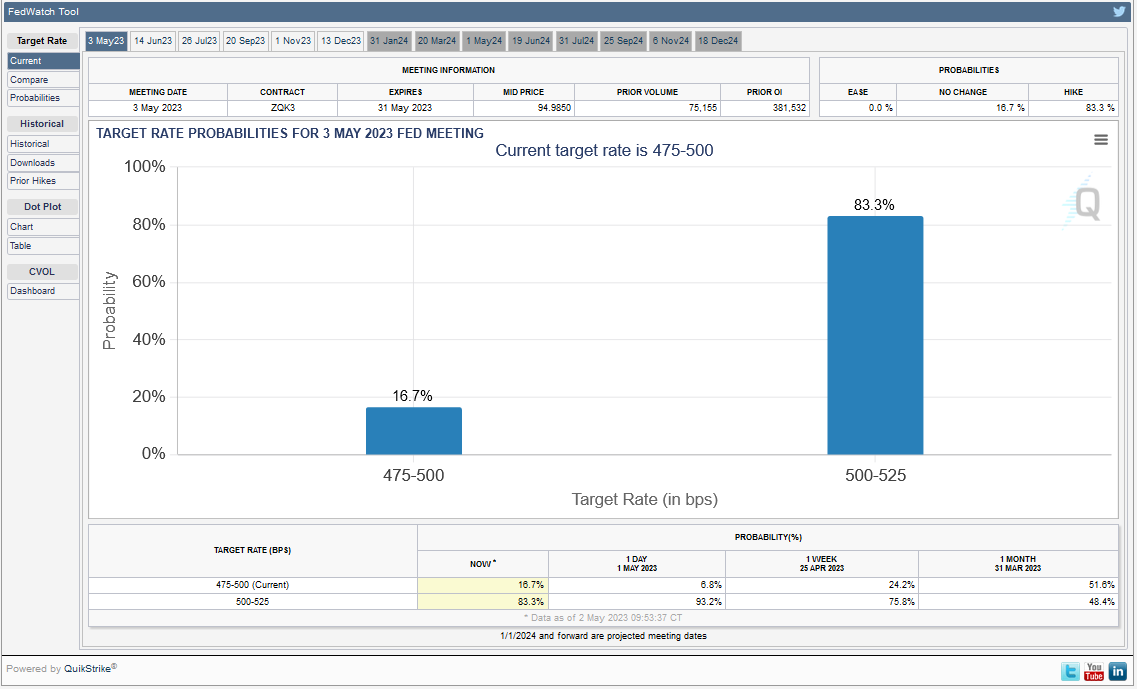
Task: Click the 16.7% bar for 475-500
Action: point(413,431)
